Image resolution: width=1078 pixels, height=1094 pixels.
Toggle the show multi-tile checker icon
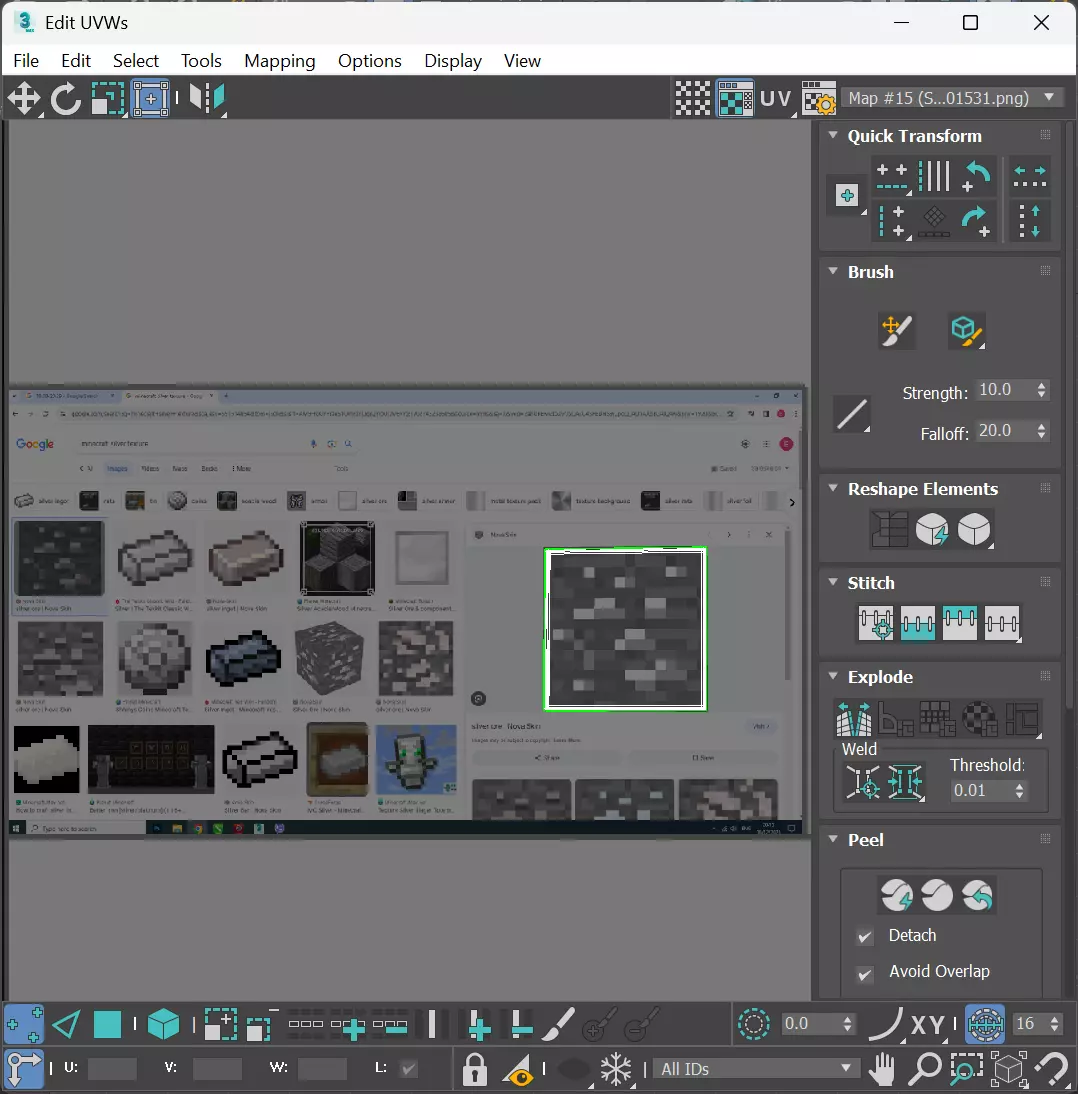(693, 98)
